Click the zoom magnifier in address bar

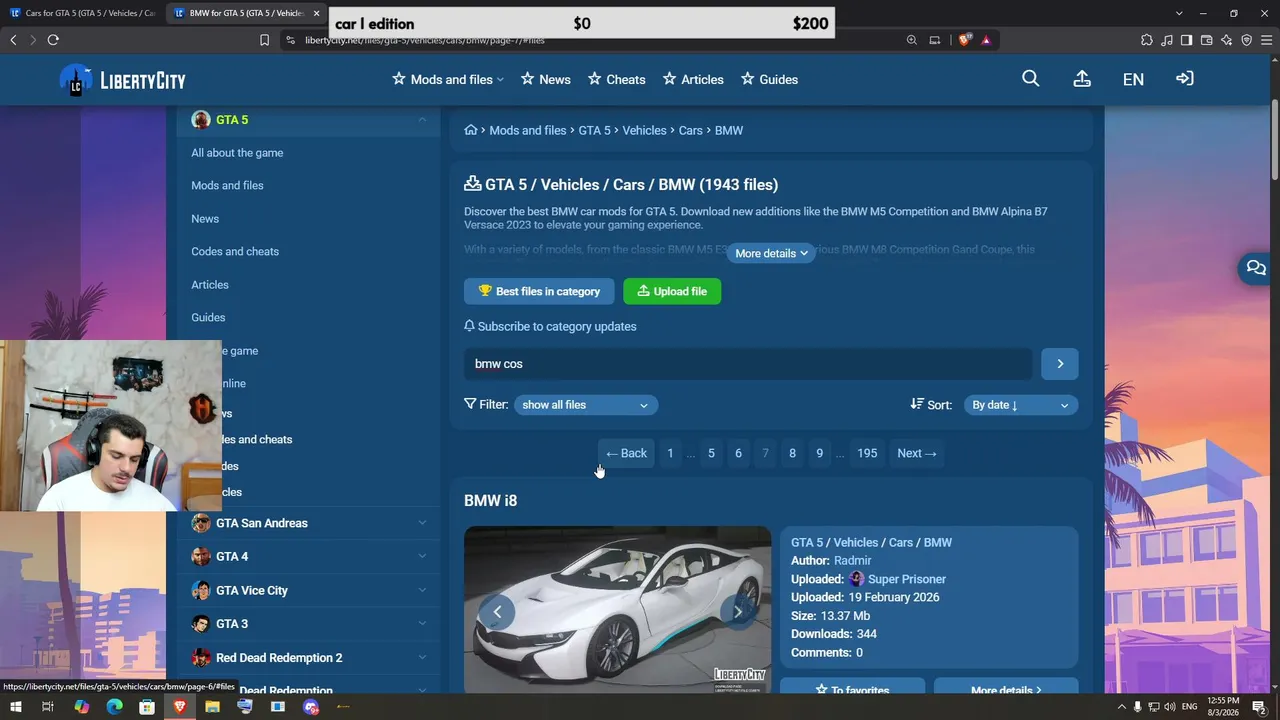click(912, 40)
